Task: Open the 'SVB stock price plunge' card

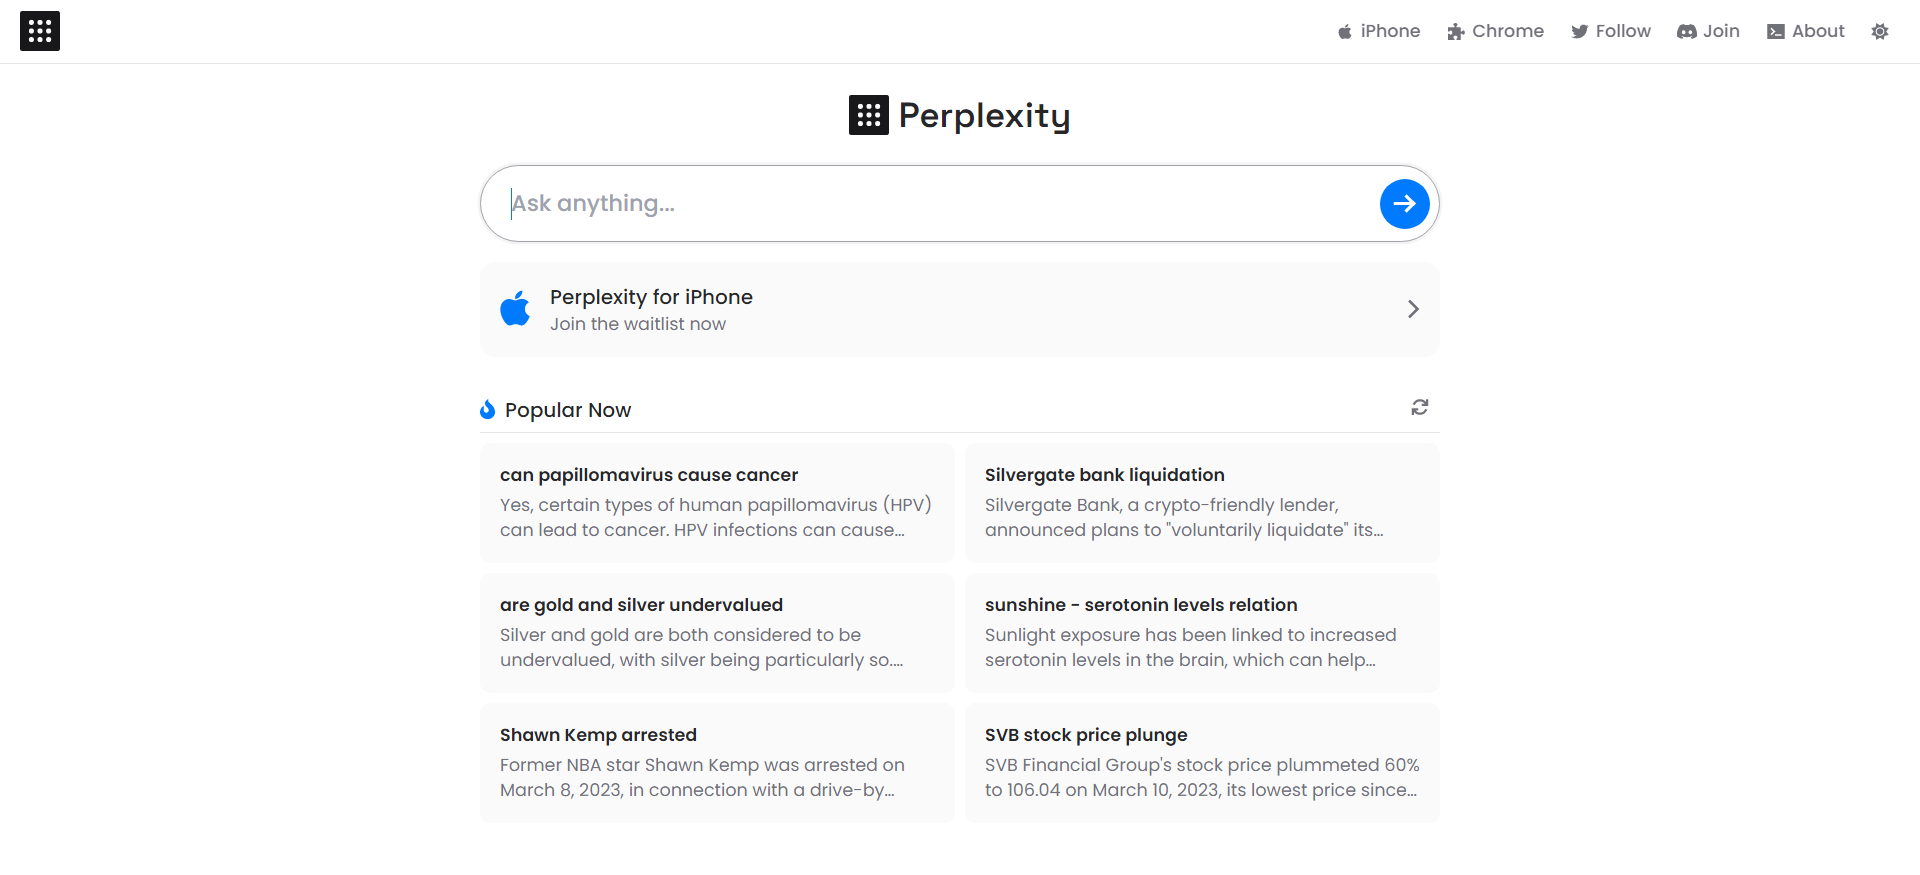Action: point(1201,762)
